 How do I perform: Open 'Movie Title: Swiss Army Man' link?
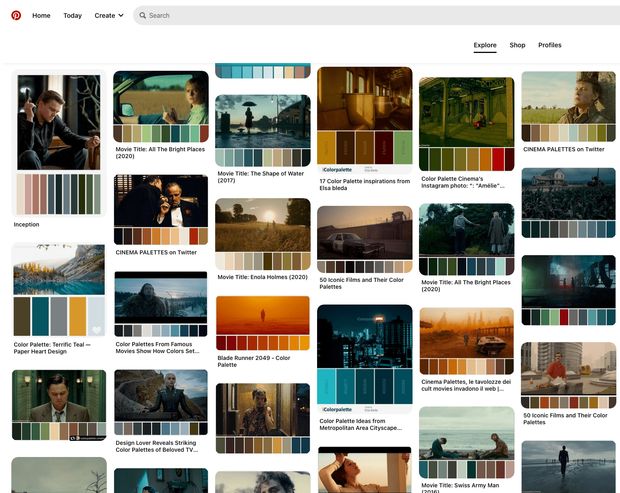[x=460, y=487]
